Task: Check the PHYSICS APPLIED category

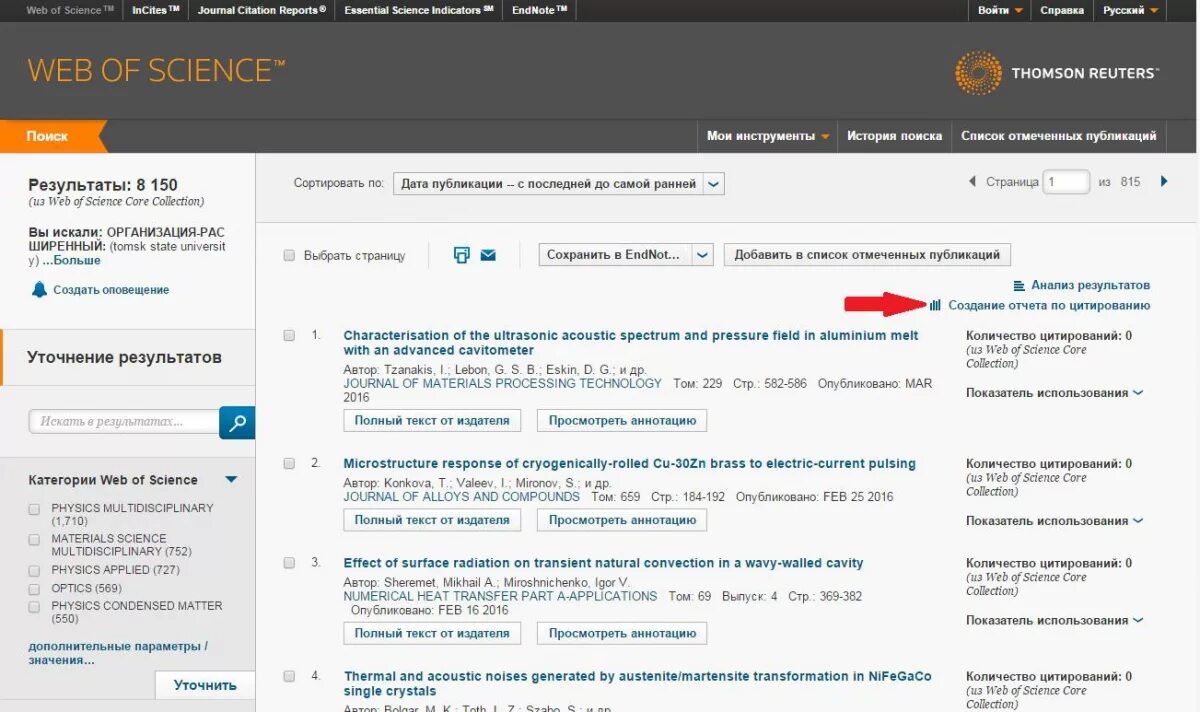Action: coord(35,570)
